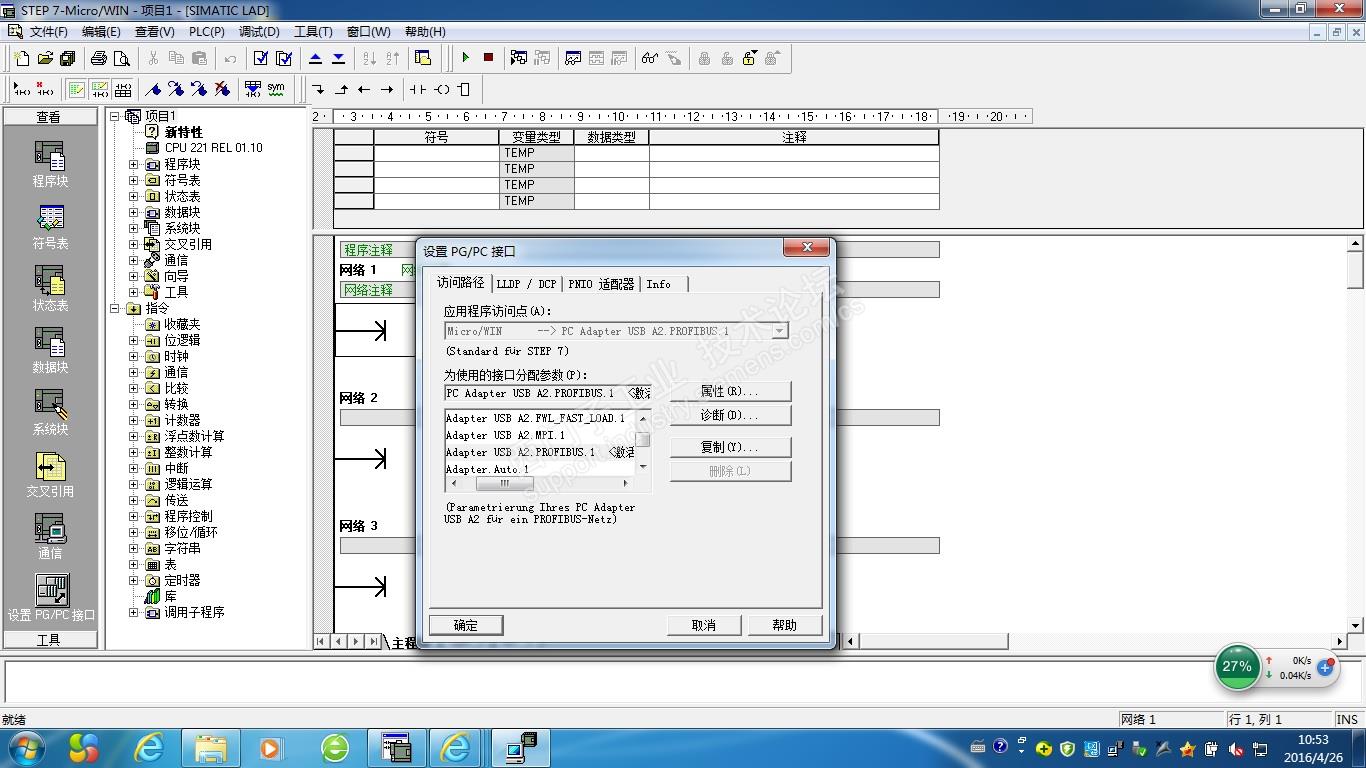Image resolution: width=1366 pixels, height=768 pixels.
Task: Click the New project toolbar icon
Action: point(22,58)
